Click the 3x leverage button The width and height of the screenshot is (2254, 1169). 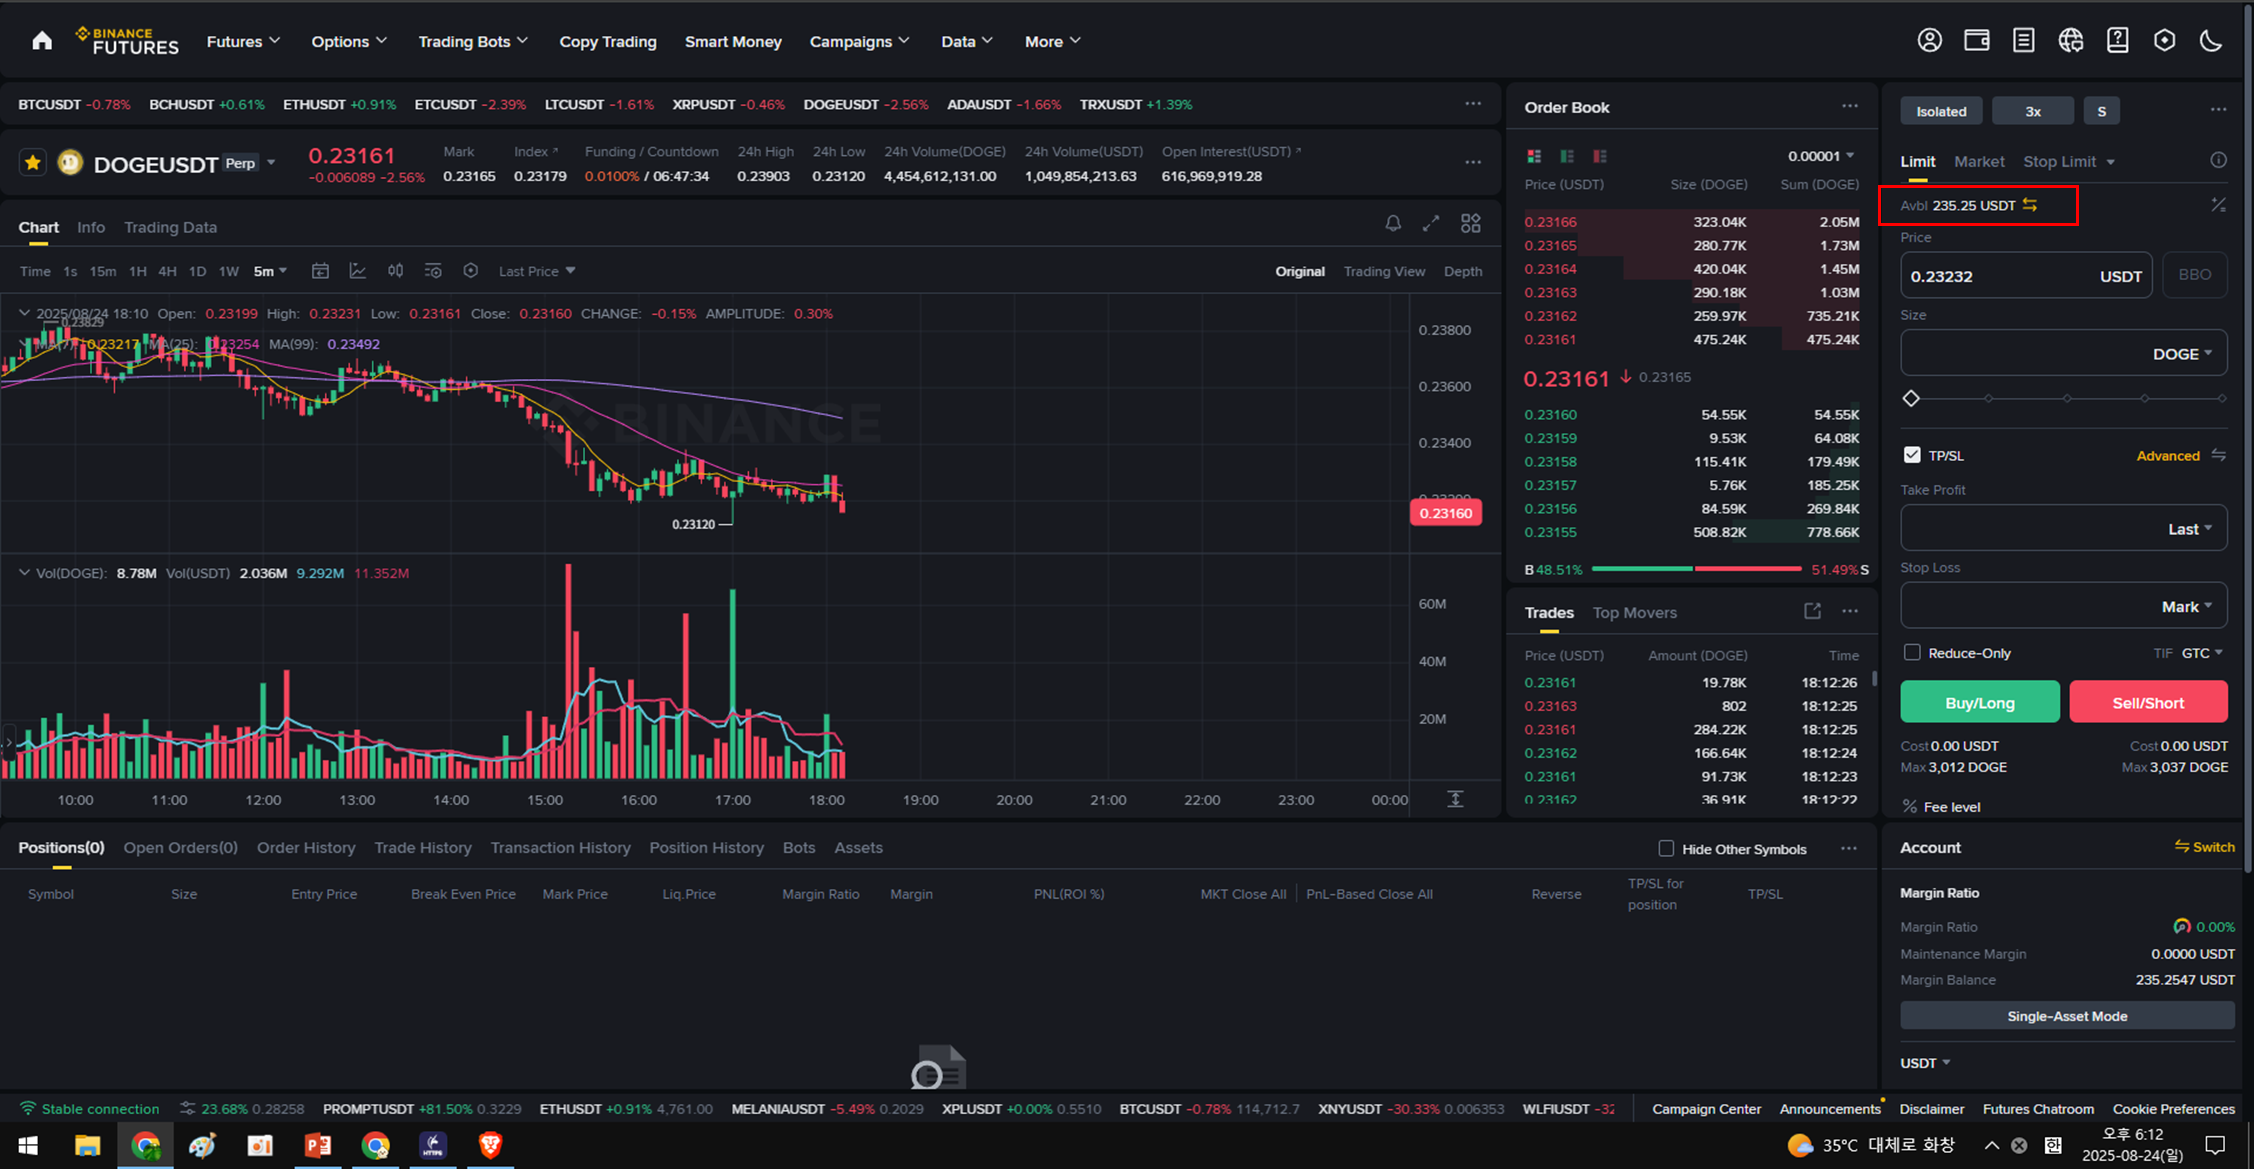[x=2032, y=111]
